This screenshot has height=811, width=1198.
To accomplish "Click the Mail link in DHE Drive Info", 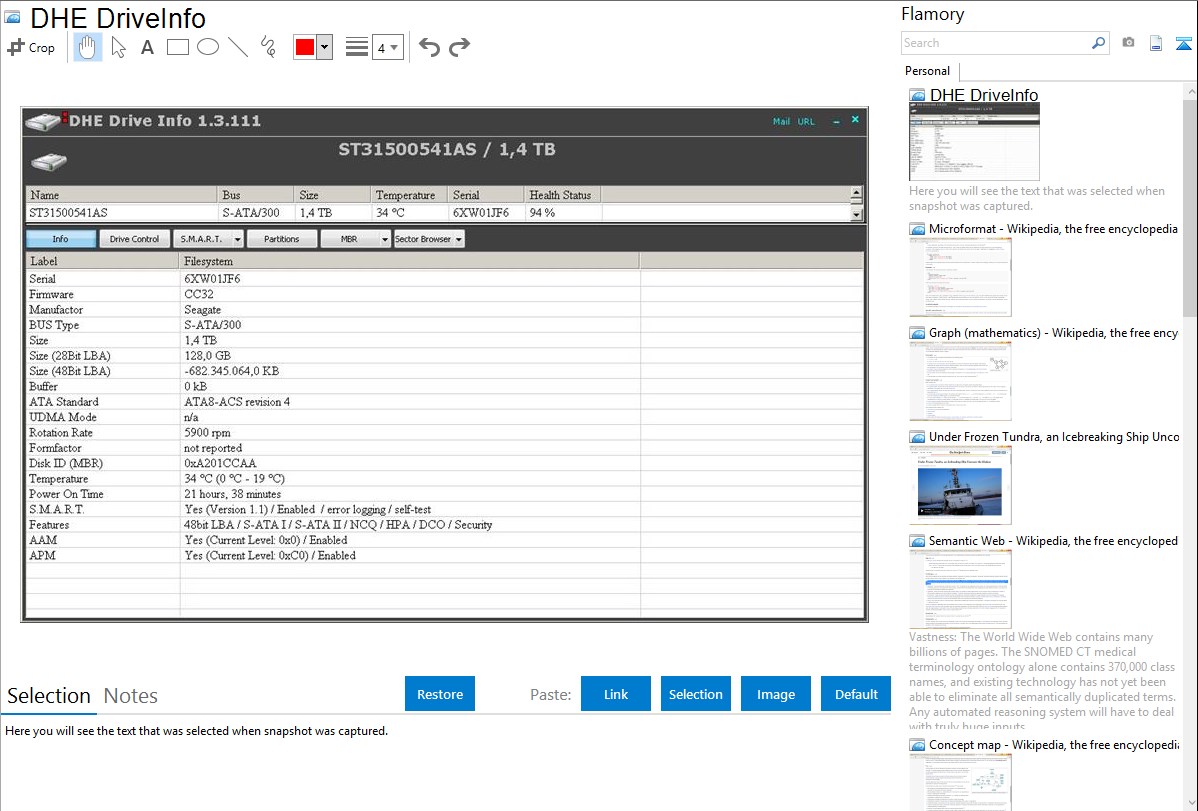I will [x=781, y=122].
